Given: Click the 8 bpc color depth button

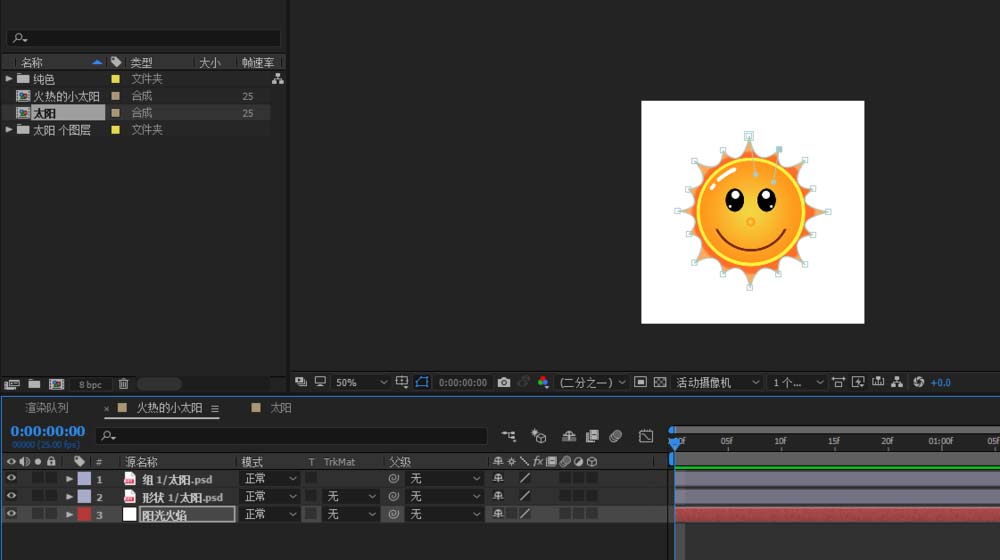Looking at the screenshot, I should [x=90, y=384].
